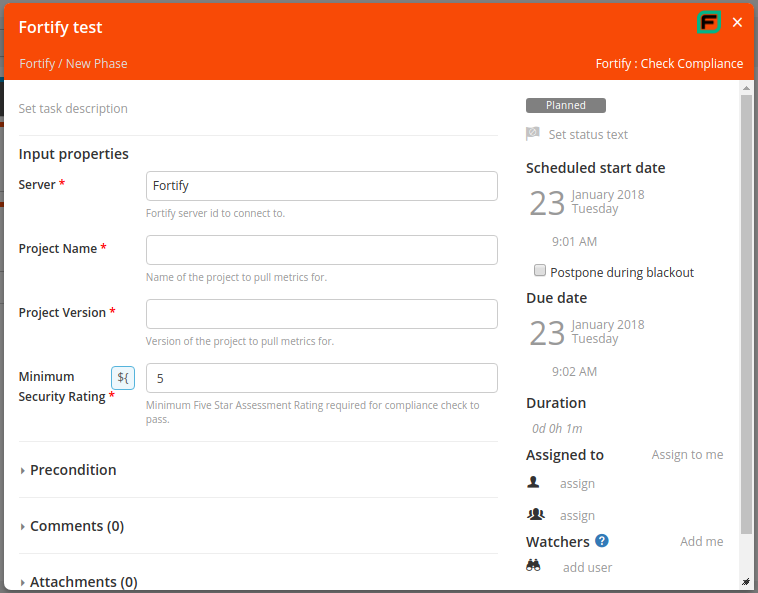This screenshot has height=593, width=758.
Task: Click the status flag icon
Action: (x=533, y=134)
